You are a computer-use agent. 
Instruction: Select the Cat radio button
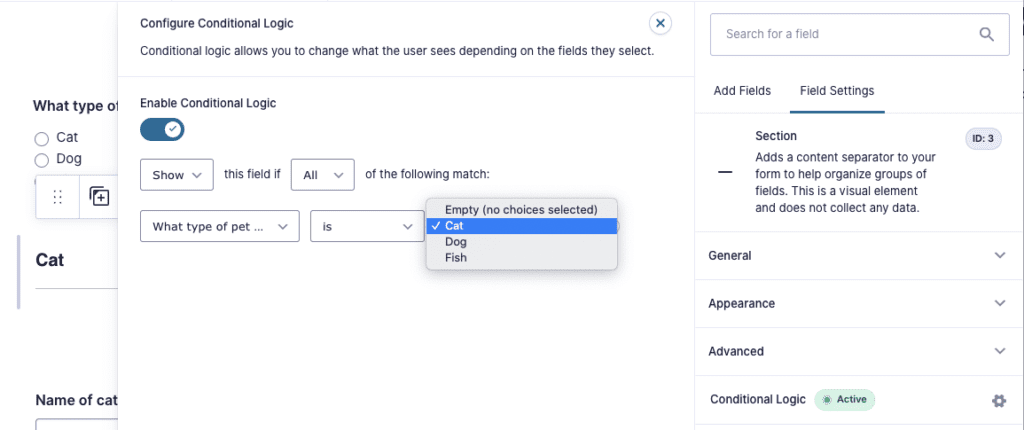pyautogui.click(x=42, y=139)
